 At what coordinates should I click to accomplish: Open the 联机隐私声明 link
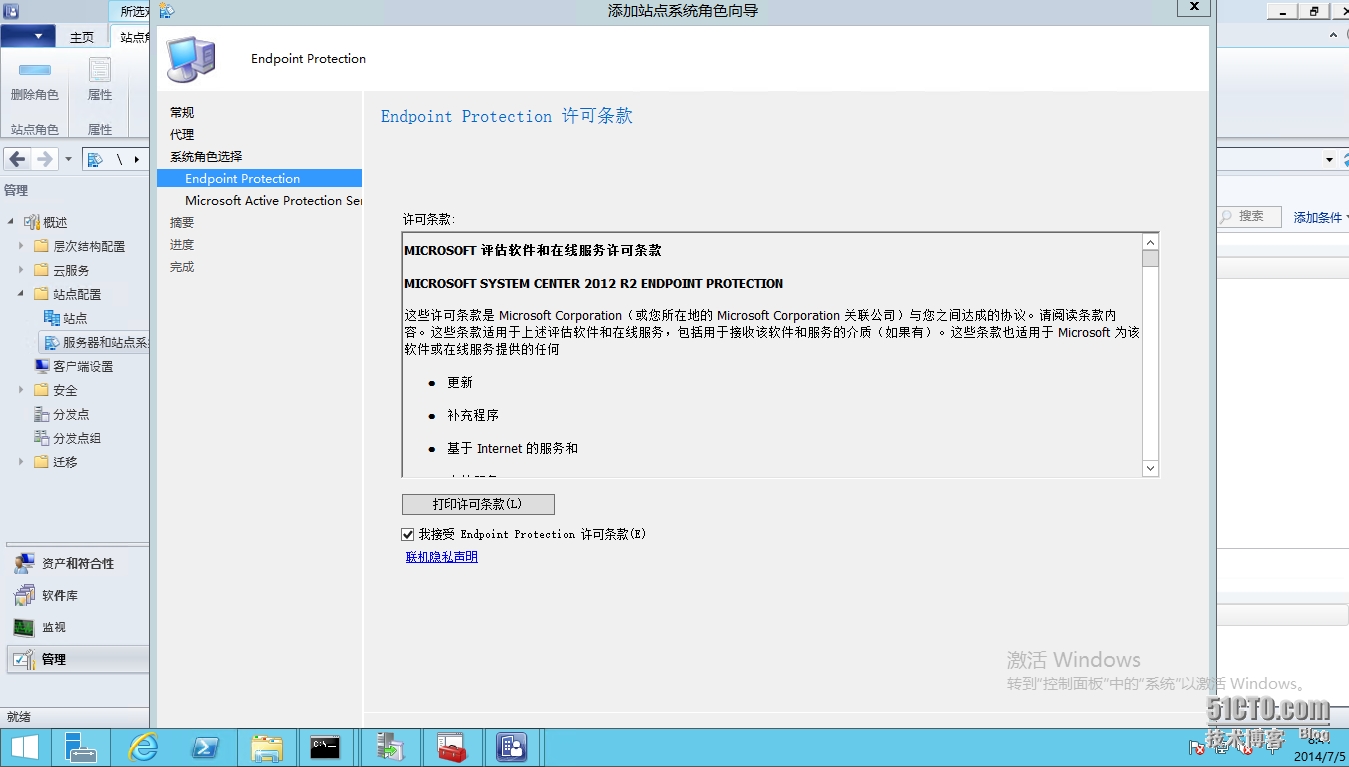point(442,557)
